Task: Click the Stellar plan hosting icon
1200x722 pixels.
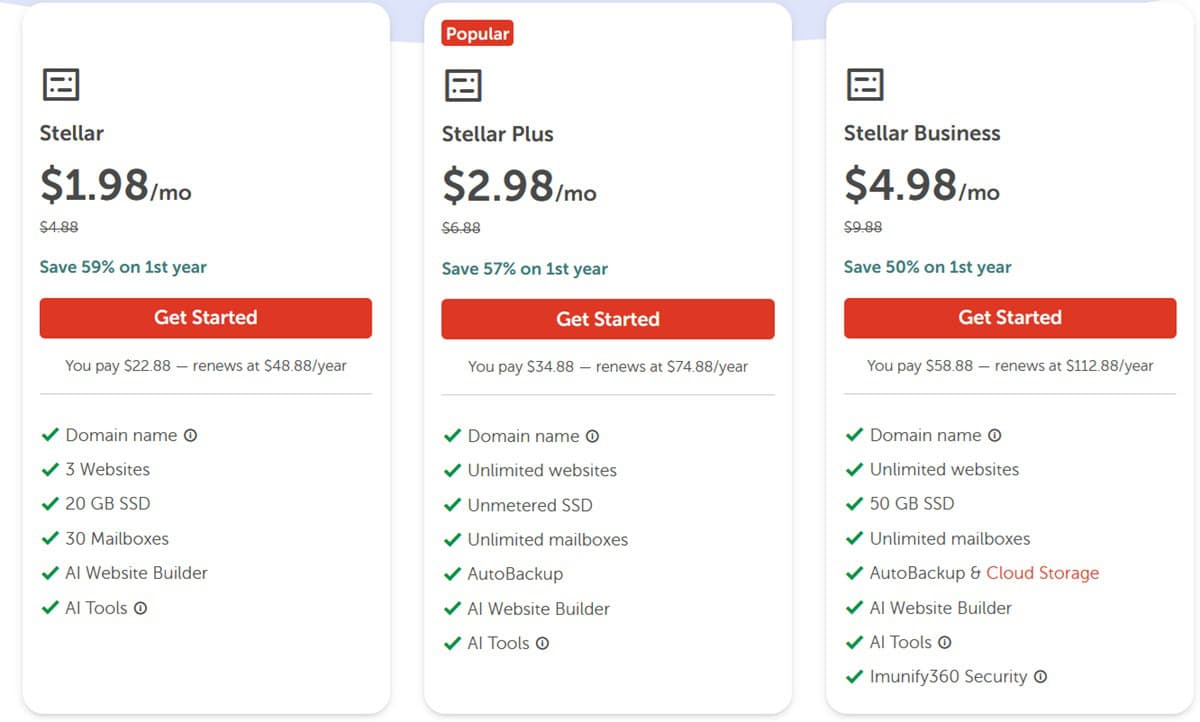Action: pyautogui.click(x=60, y=84)
